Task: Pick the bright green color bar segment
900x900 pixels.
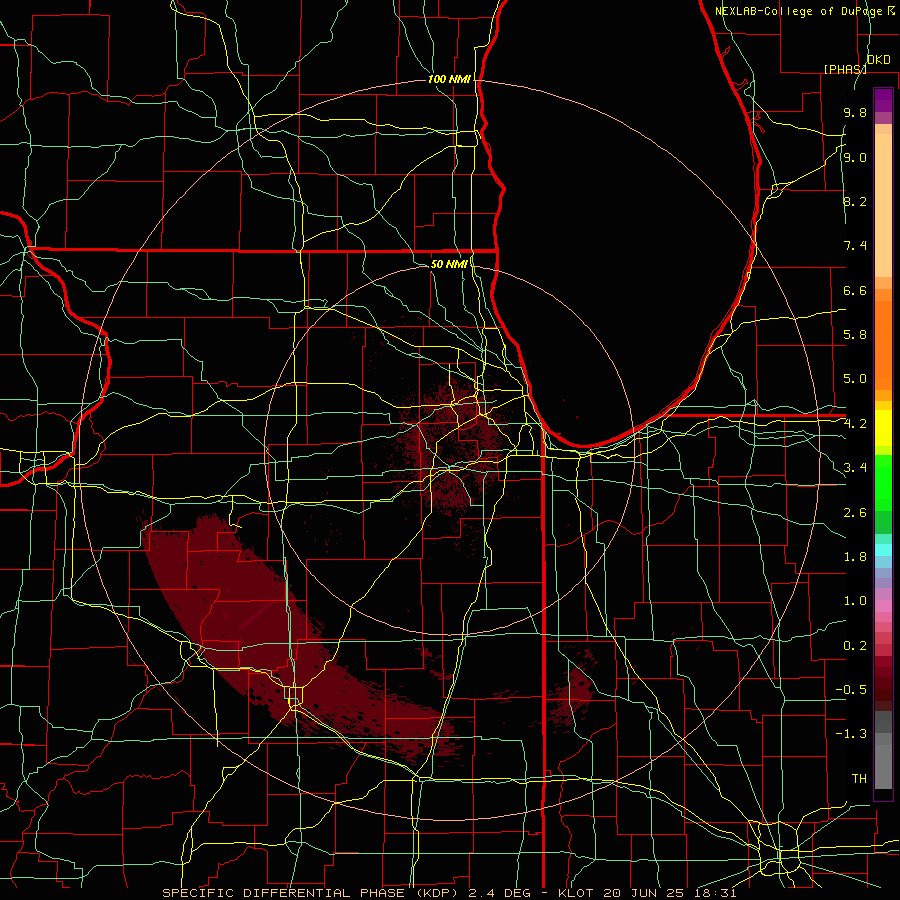Action: tap(883, 482)
